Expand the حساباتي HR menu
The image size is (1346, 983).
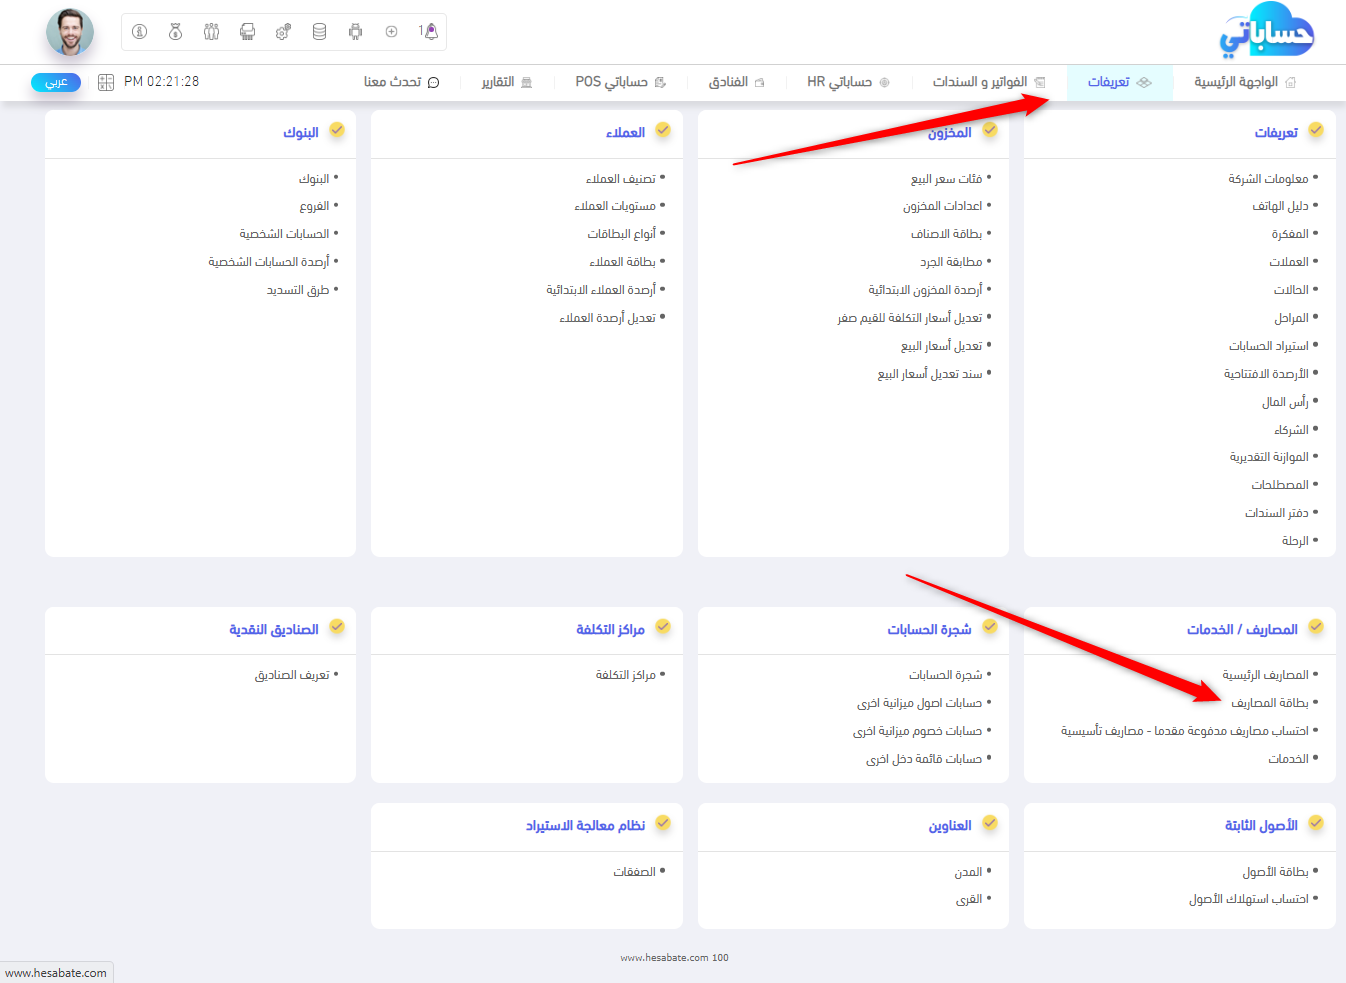(x=847, y=82)
